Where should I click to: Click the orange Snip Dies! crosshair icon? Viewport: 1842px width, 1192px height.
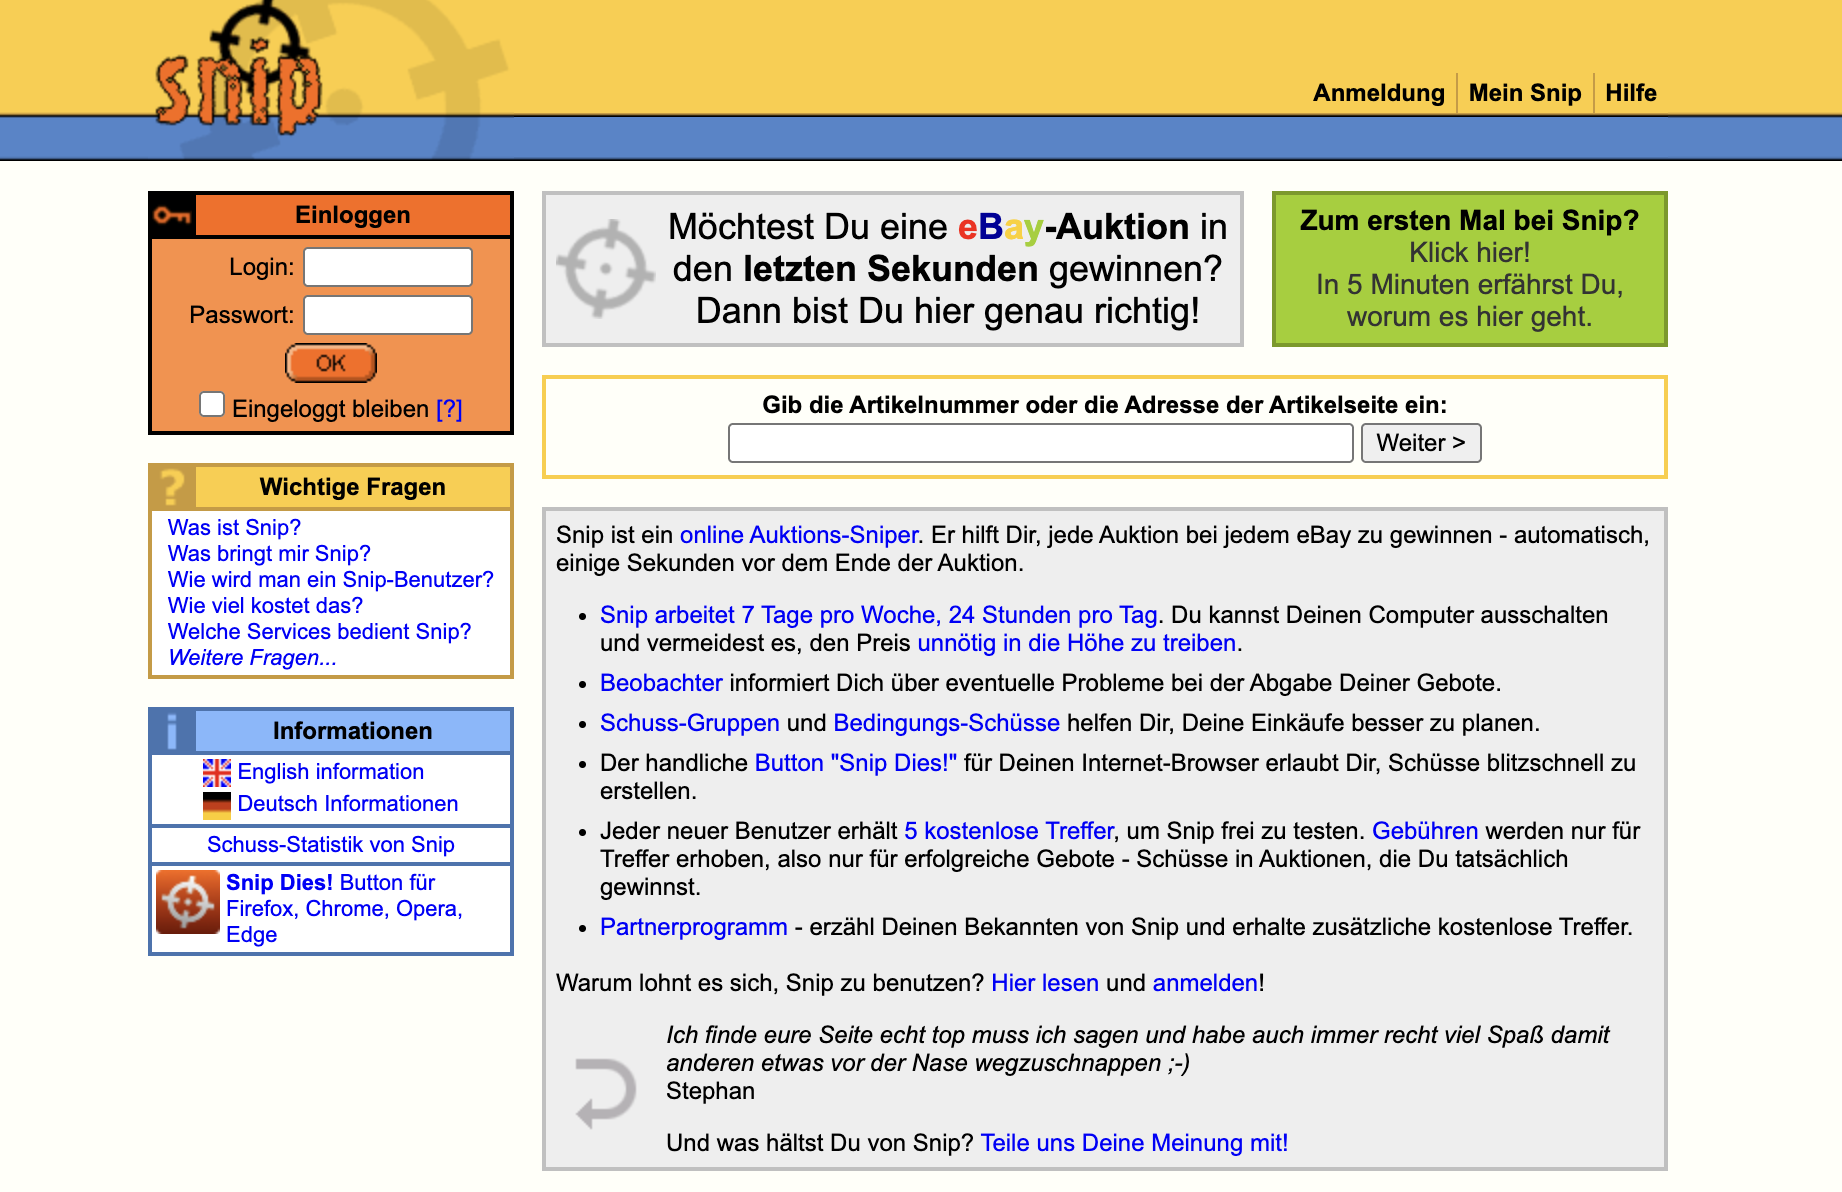(x=188, y=902)
